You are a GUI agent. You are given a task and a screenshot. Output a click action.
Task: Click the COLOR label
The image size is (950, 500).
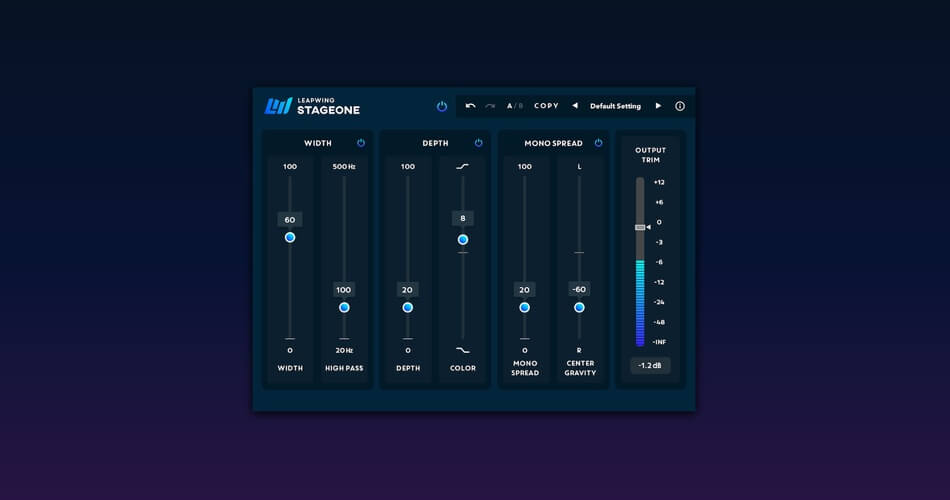tap(463, 368)
